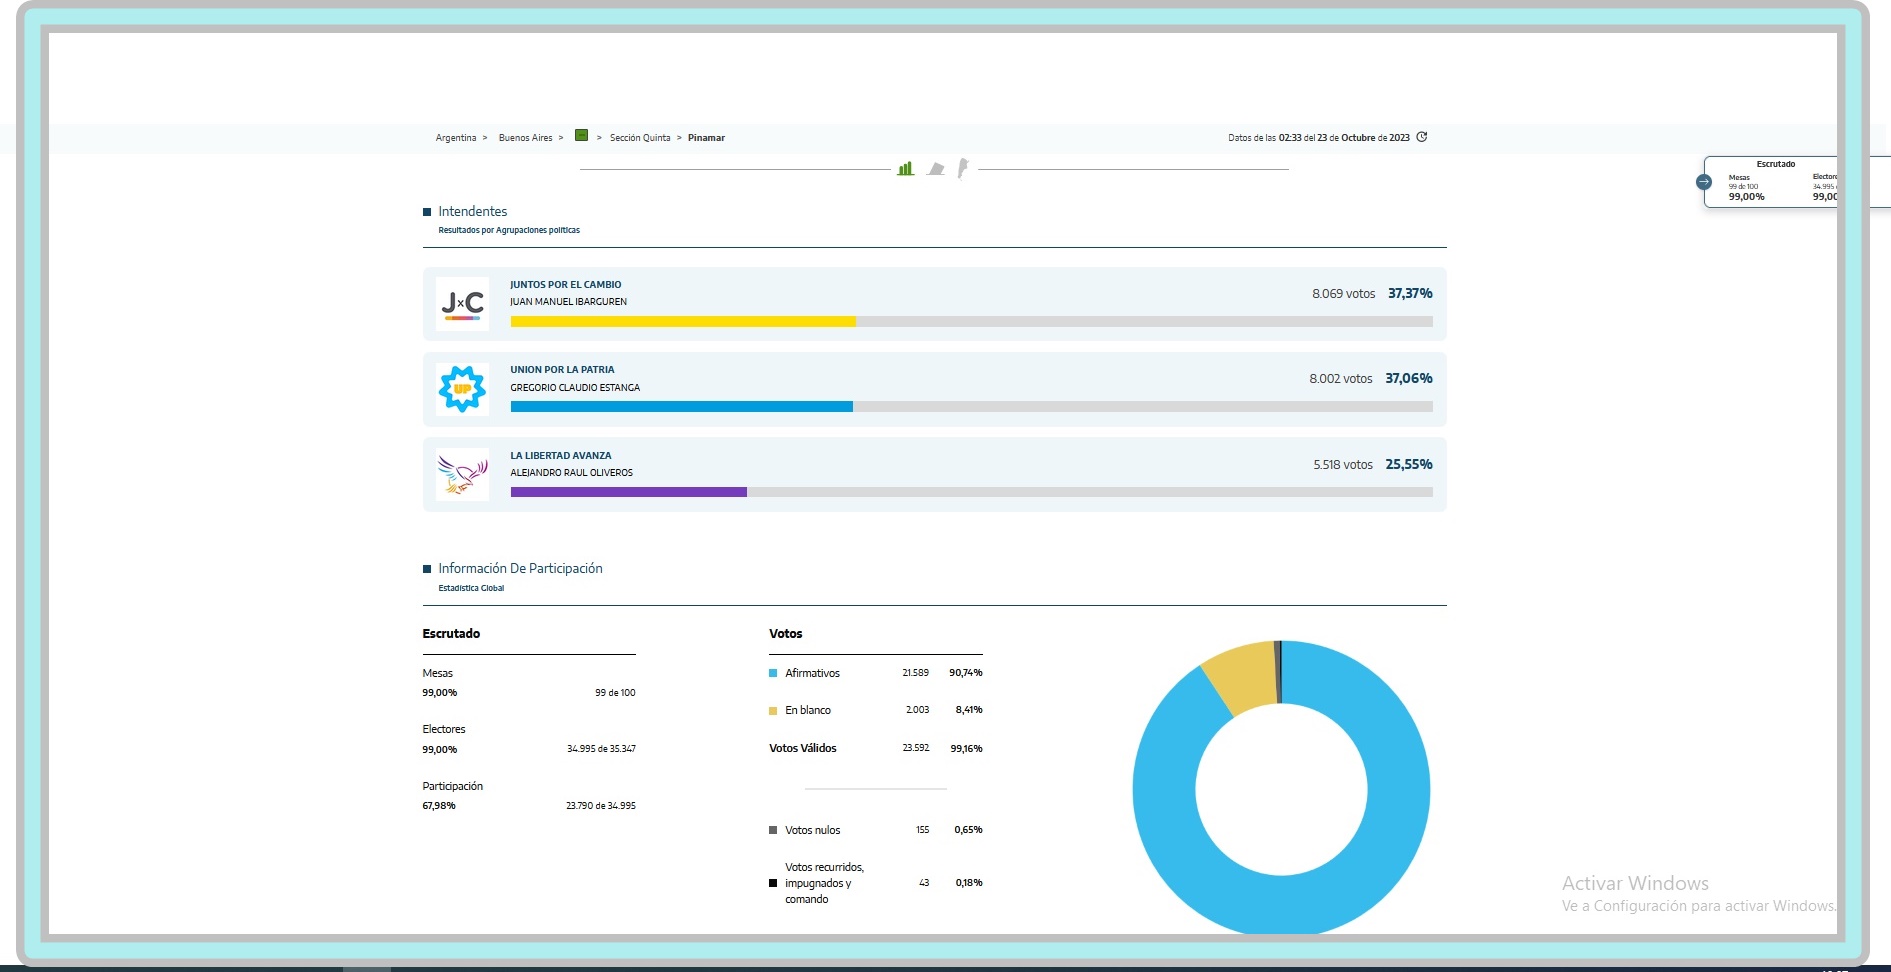Click the Afirmativos blue legend swatch
1891x972 pixels.
pyautogui.click(x=773, y=673)
